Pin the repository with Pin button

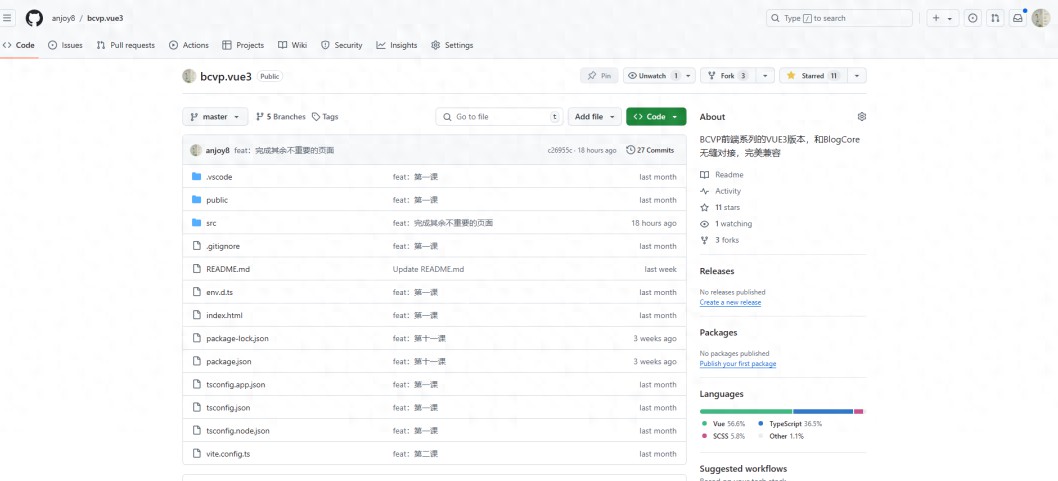coord(599,76)
